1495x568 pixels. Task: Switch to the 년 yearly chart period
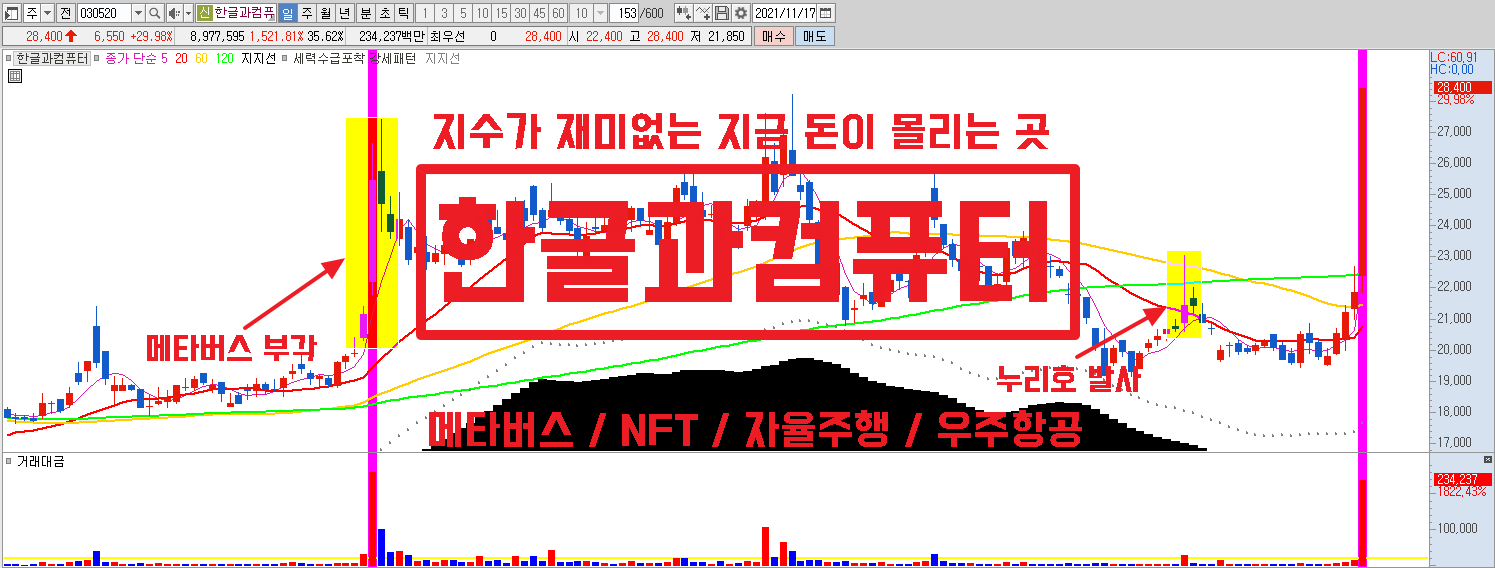click(x=344, y=13)
